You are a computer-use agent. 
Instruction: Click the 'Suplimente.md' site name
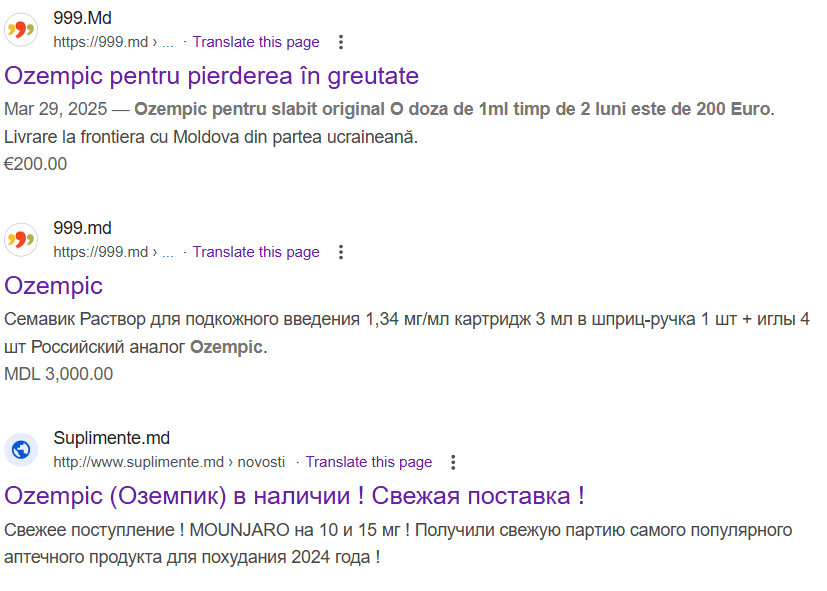tap(111, 438)
